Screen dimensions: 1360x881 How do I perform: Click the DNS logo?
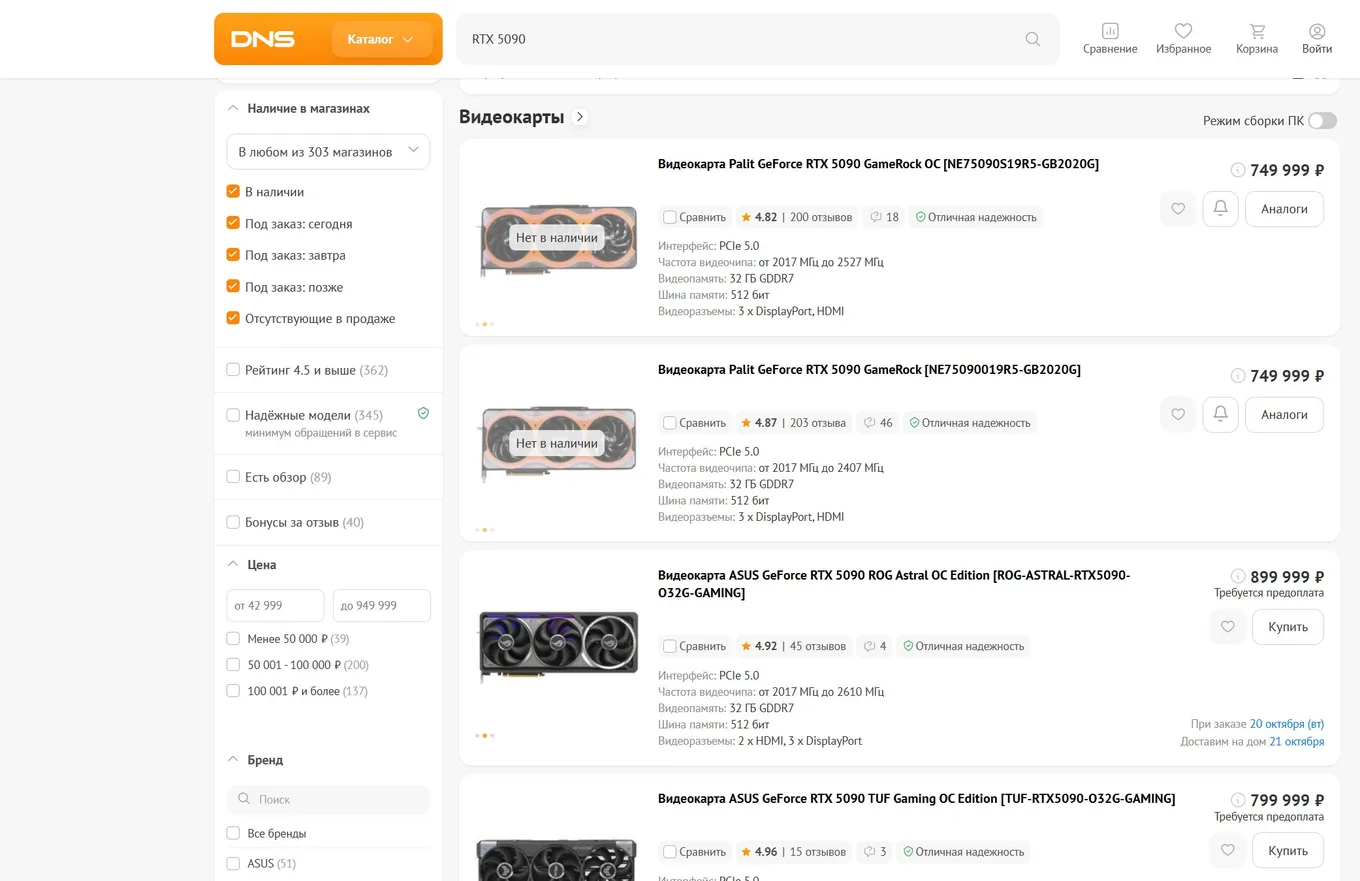(x=262, y=39)
